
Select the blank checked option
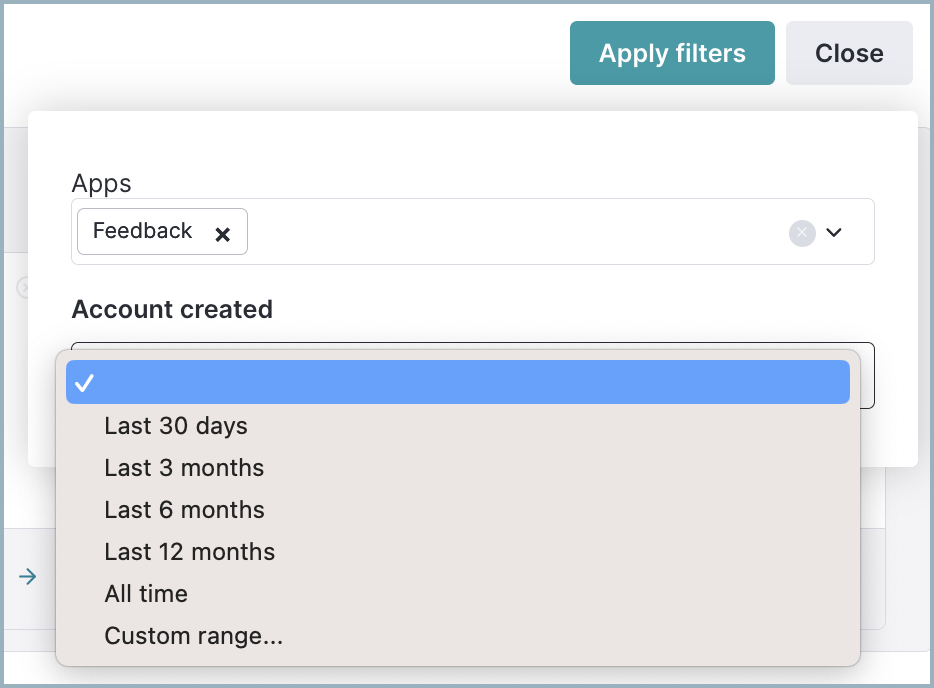457,382
